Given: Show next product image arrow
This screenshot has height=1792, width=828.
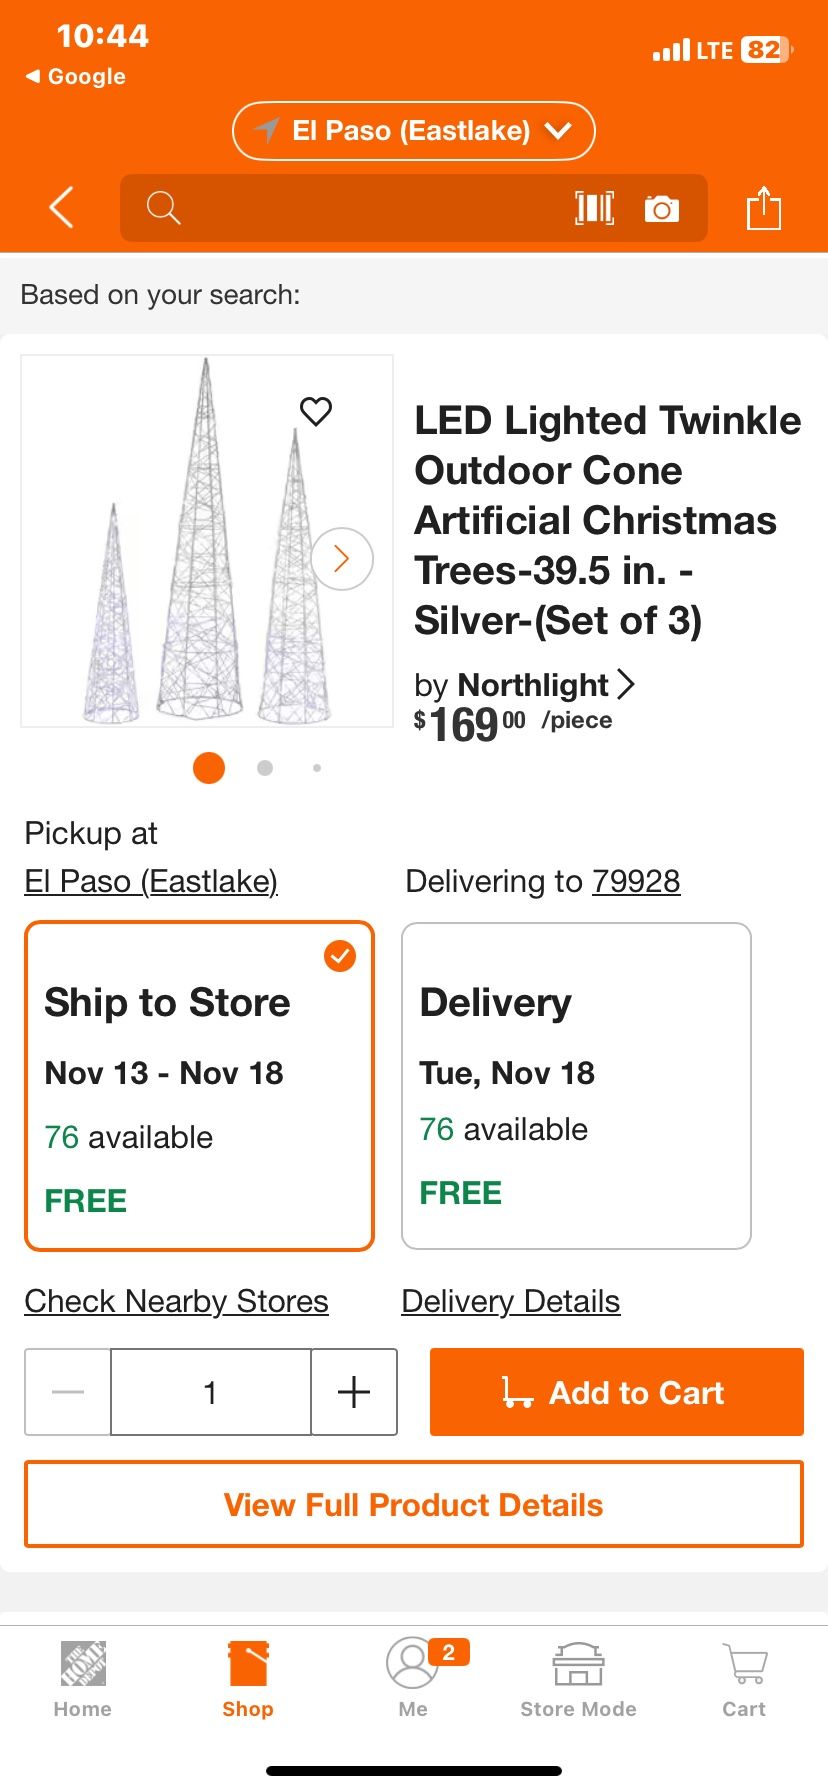Looking at the screenshot, I should pos(342,558).
